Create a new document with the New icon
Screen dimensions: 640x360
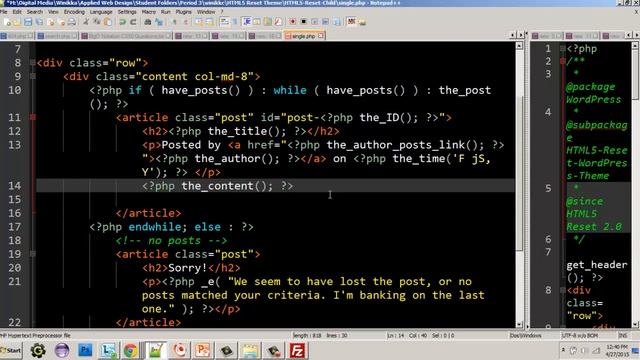7,22
